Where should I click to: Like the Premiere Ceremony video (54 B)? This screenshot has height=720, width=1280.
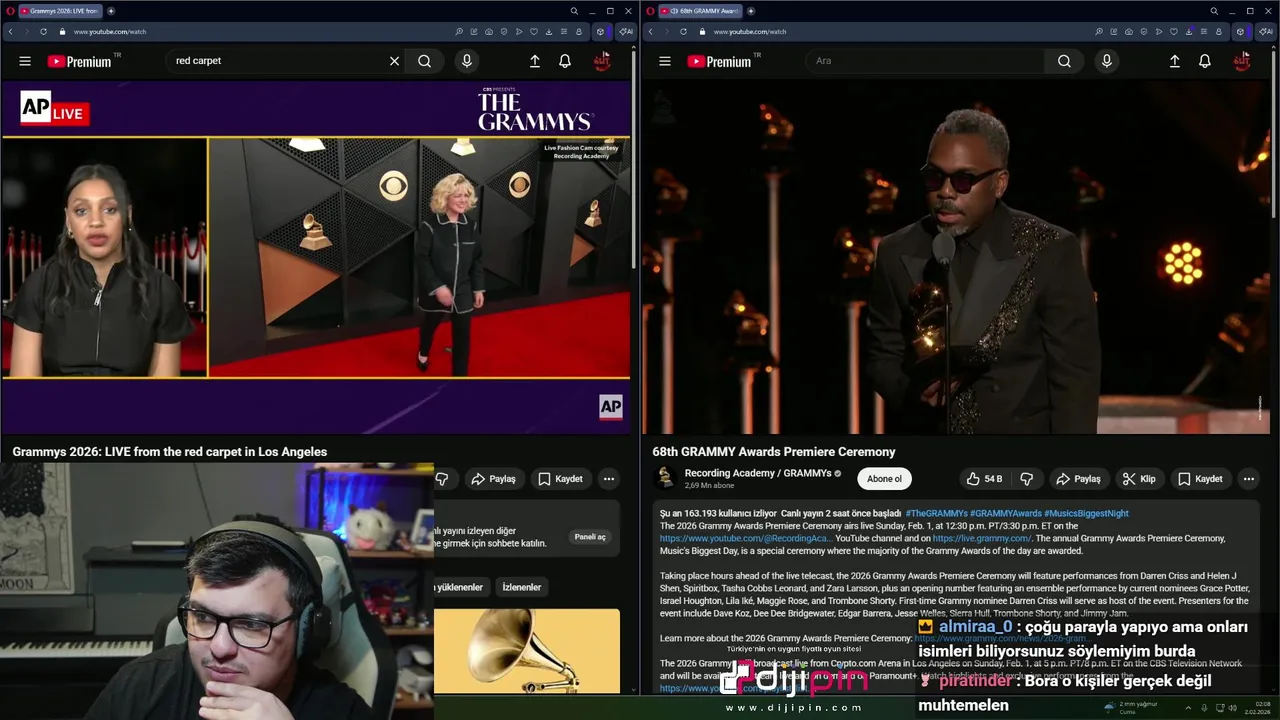click(x=984, y=479)
